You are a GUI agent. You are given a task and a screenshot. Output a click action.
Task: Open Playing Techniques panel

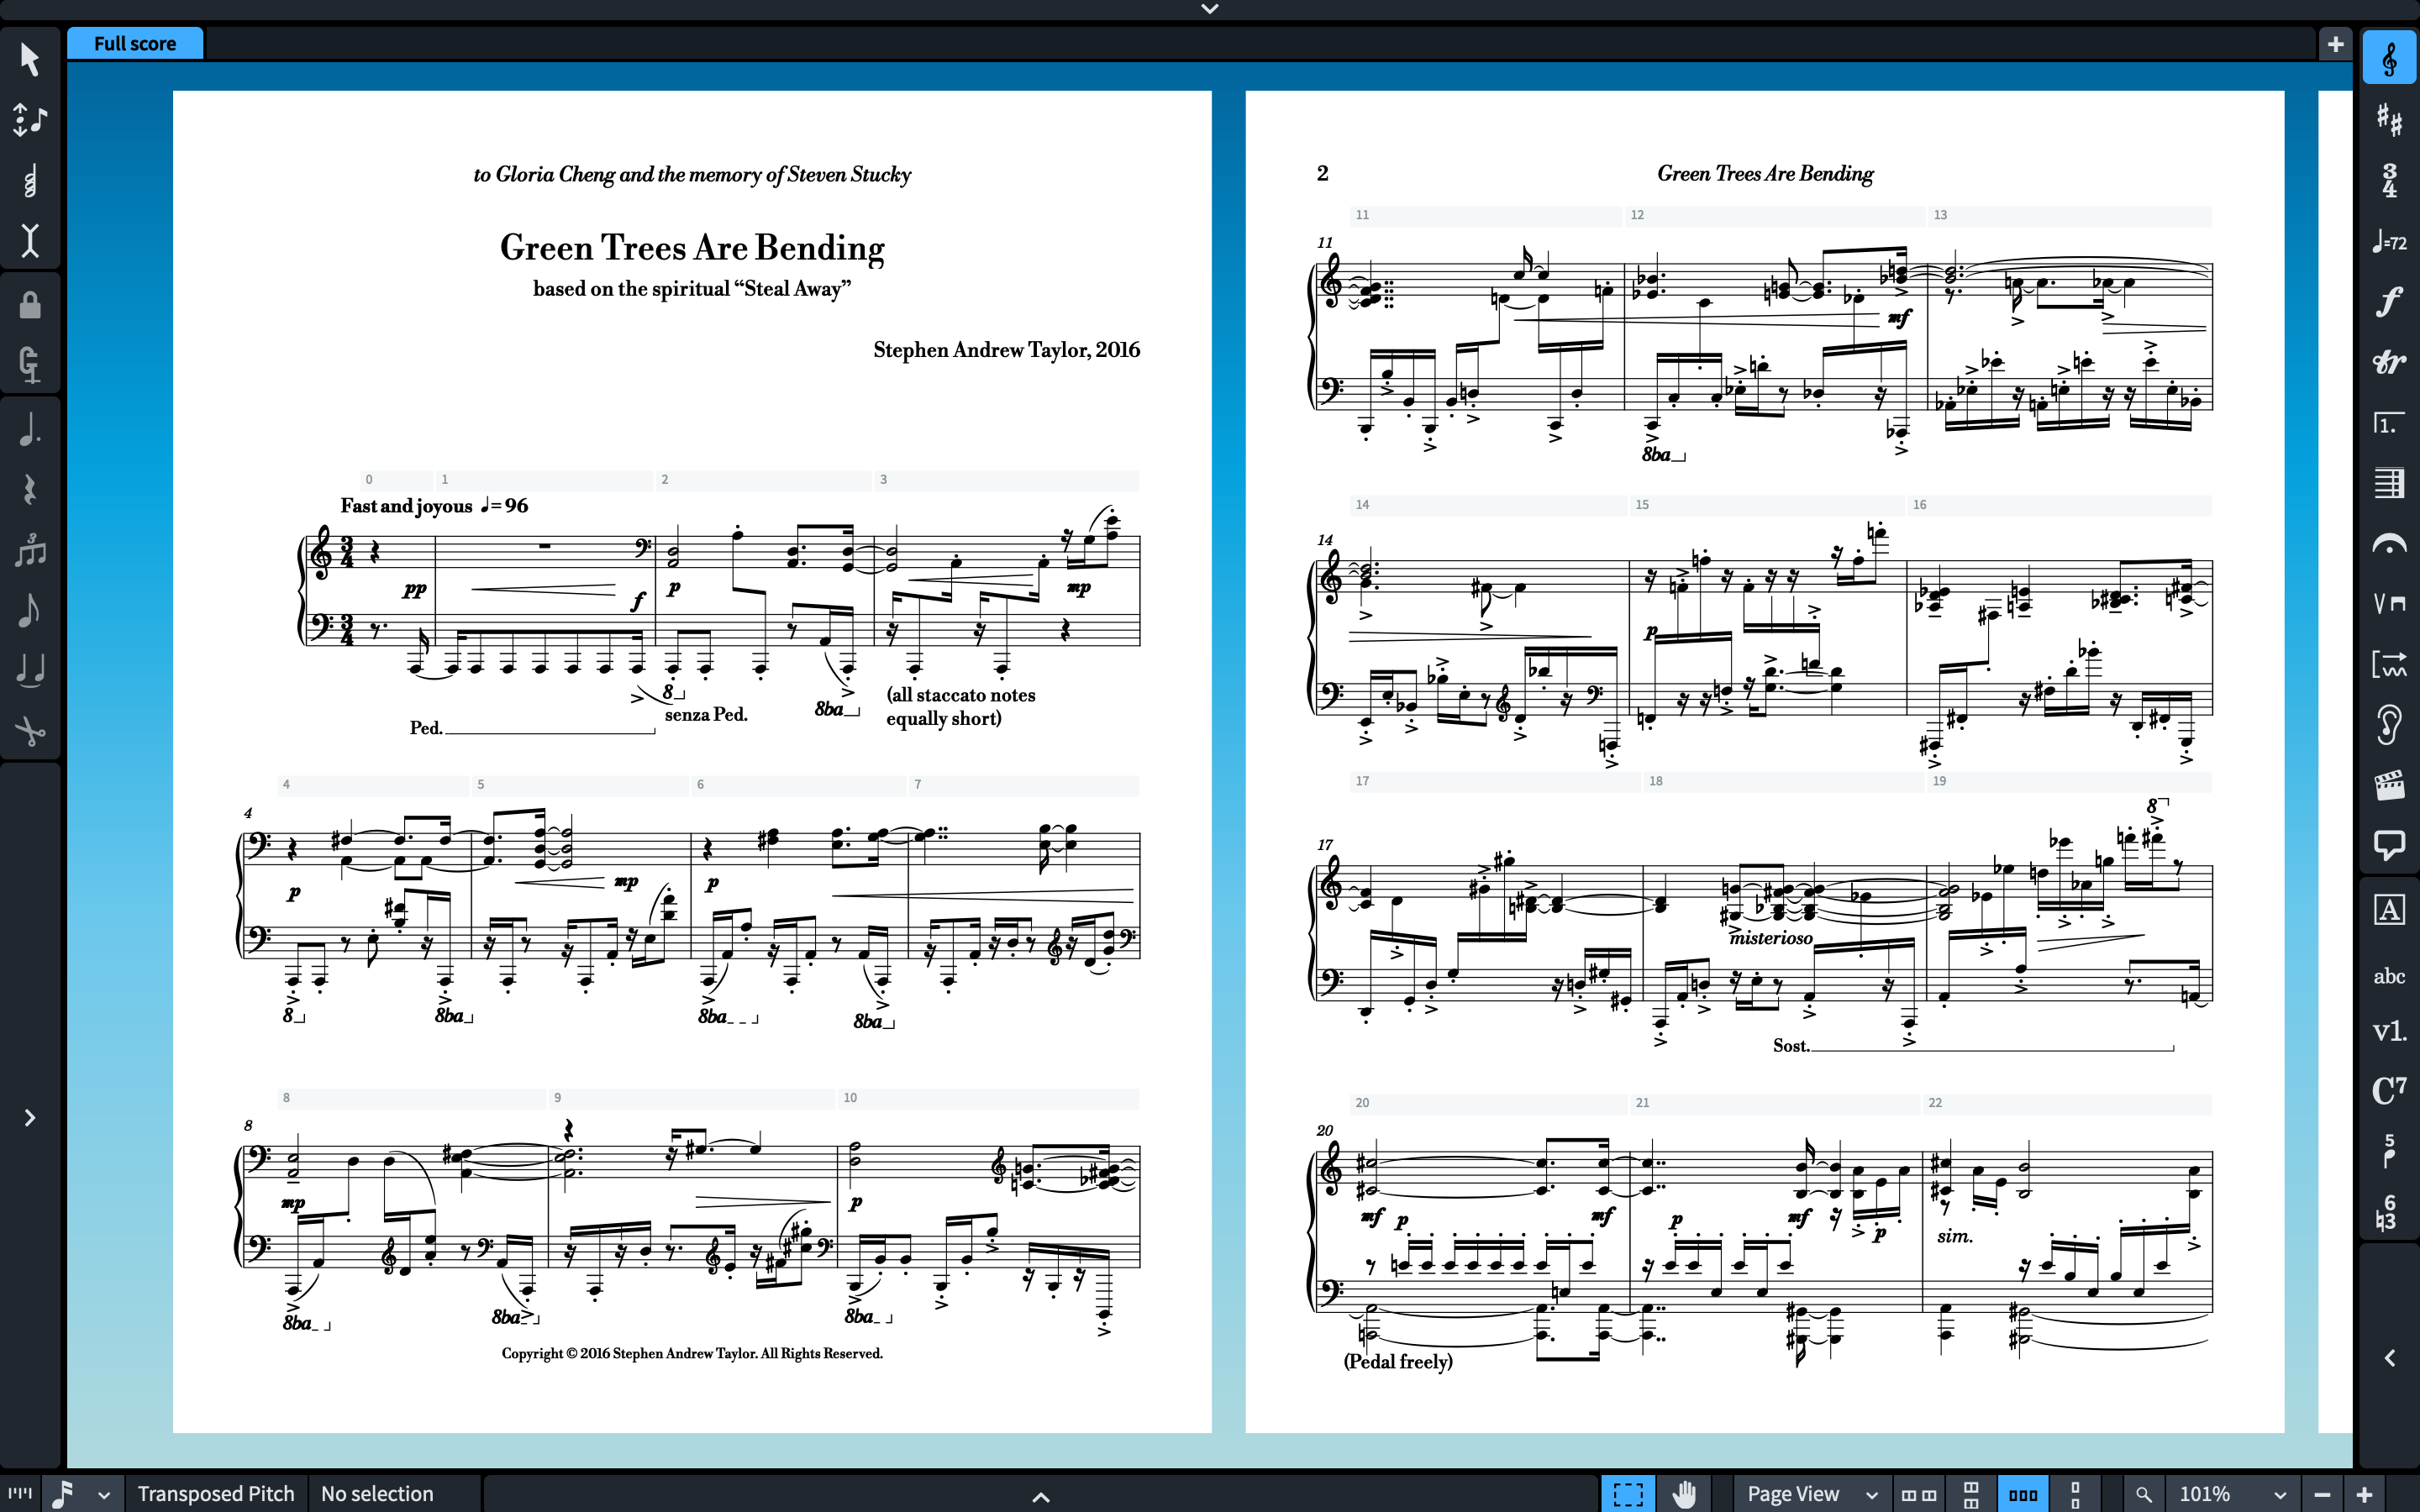2389,603
